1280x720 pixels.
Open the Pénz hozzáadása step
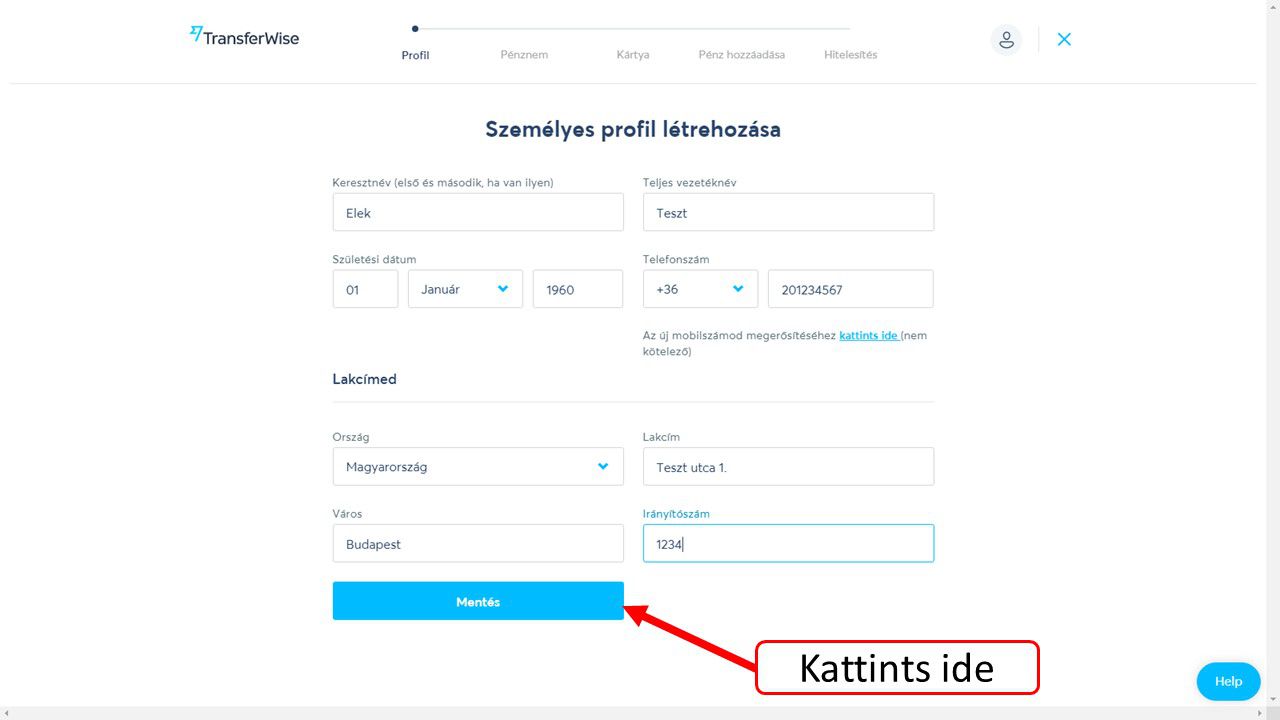pos(742,55)
